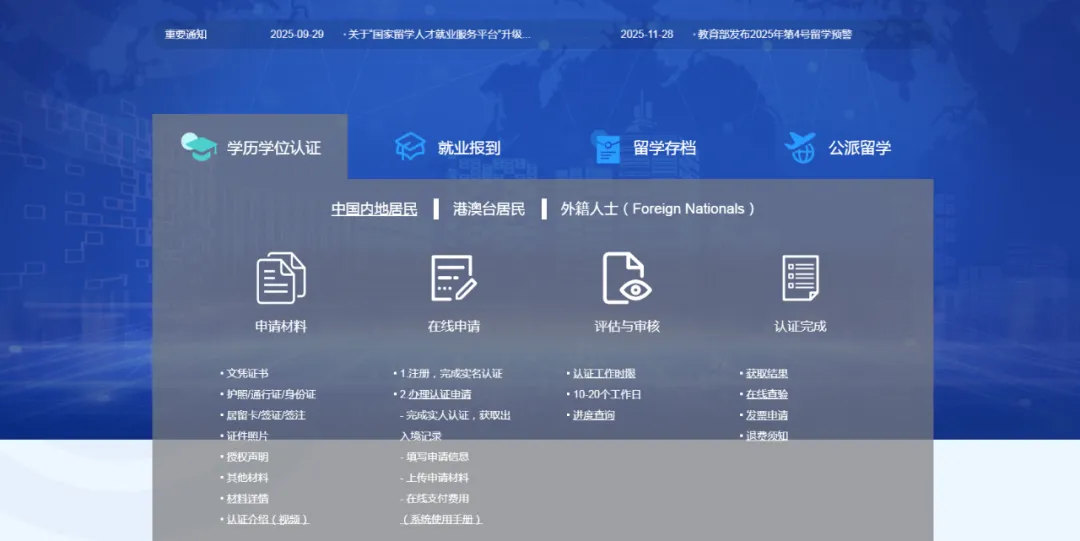
Task: Click the 在线申请 heading label
Action: pos(454,326)
